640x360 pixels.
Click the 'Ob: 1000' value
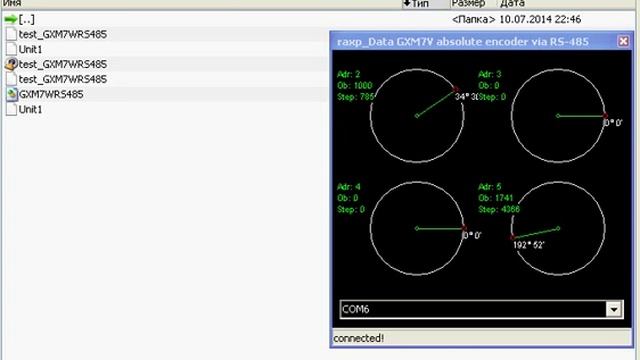click(x=355, y=86)
